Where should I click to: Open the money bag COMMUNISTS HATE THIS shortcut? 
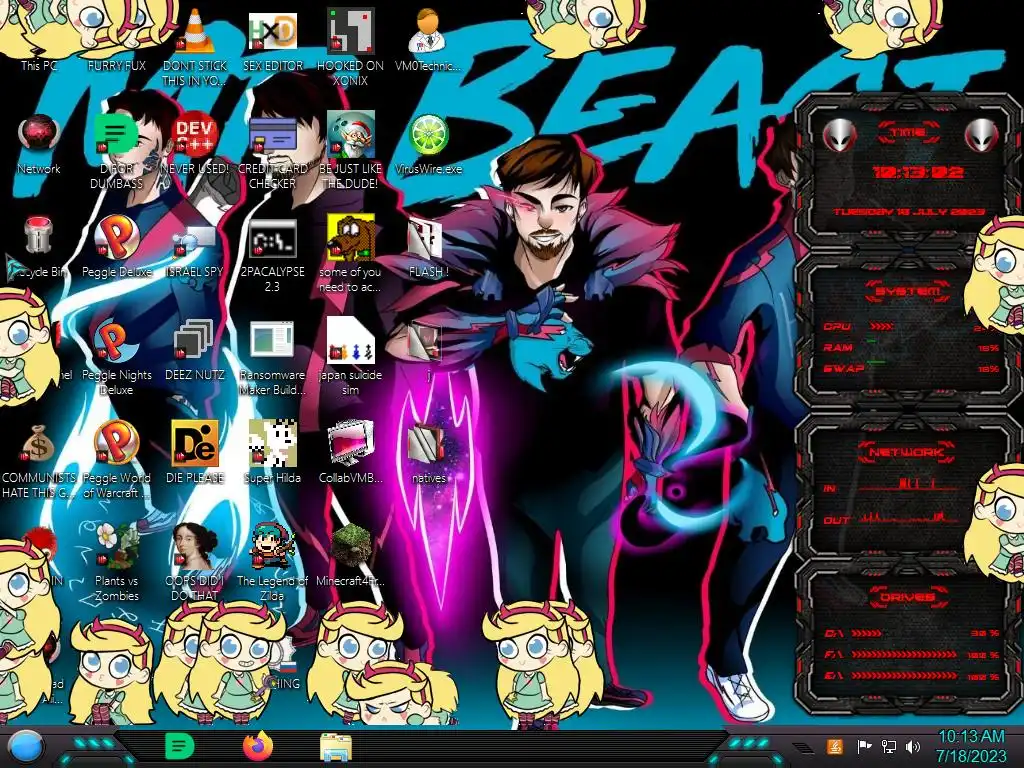39,461
